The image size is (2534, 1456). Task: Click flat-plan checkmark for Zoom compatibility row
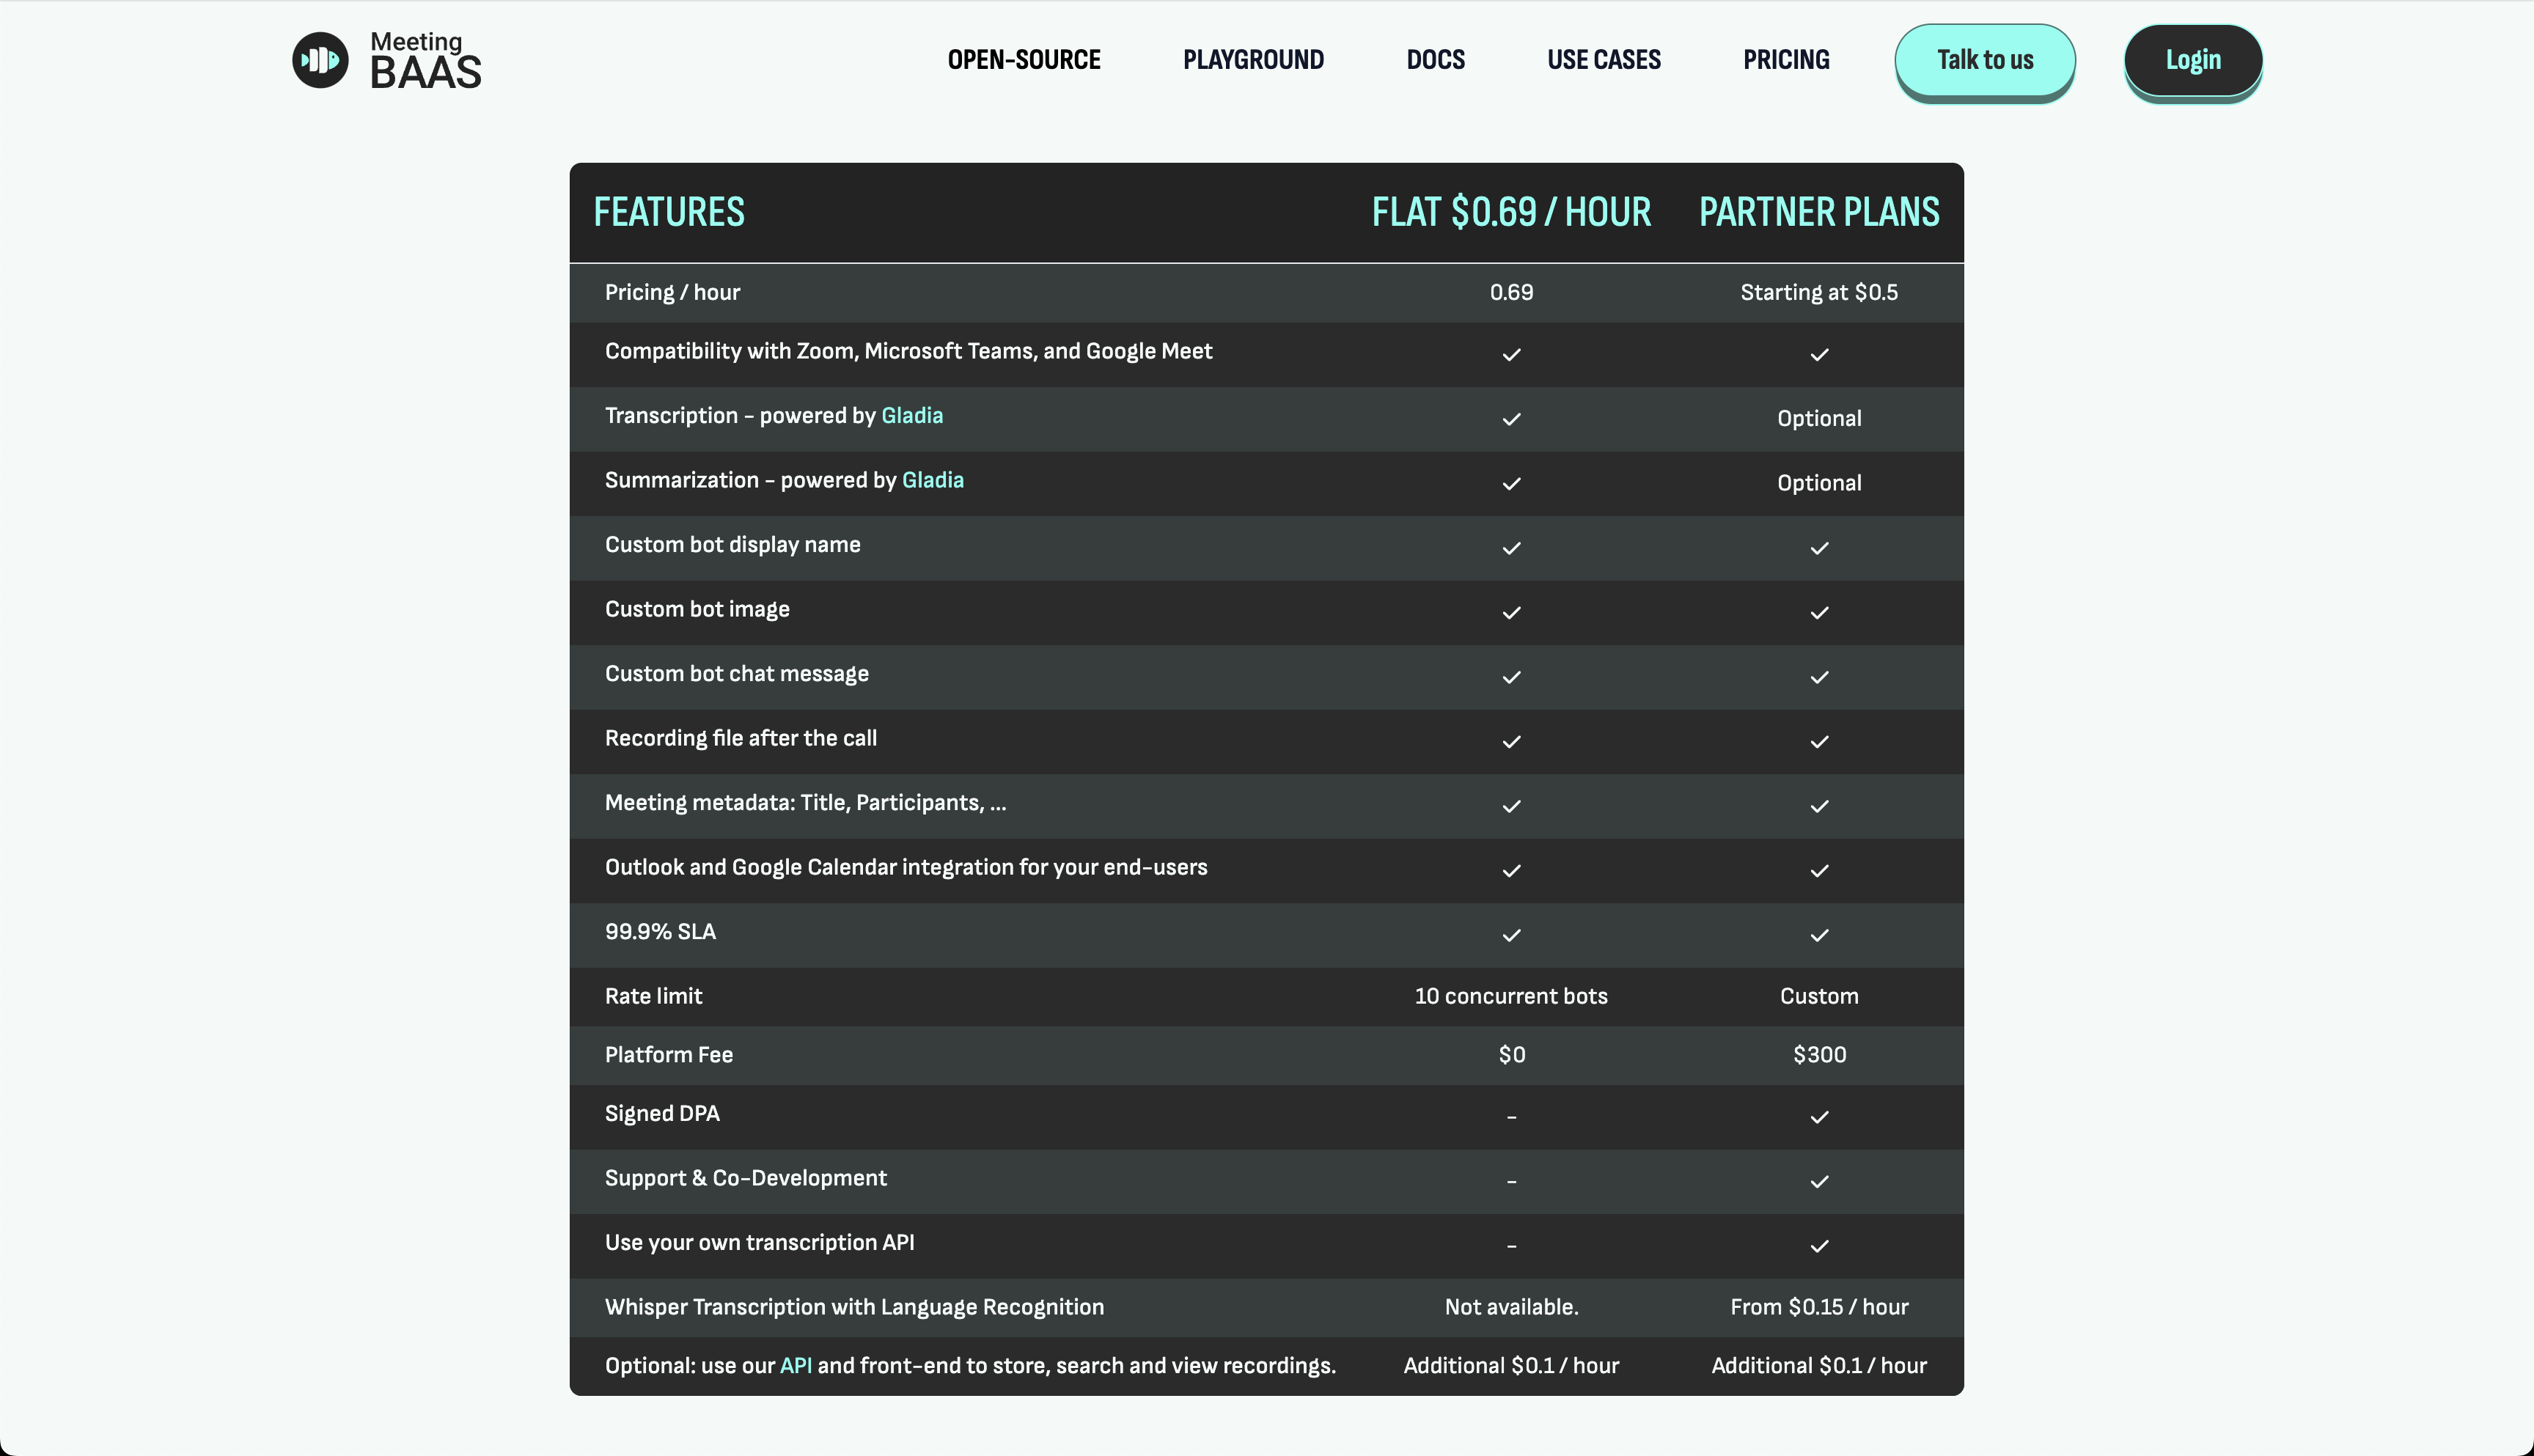(1511, 355)
